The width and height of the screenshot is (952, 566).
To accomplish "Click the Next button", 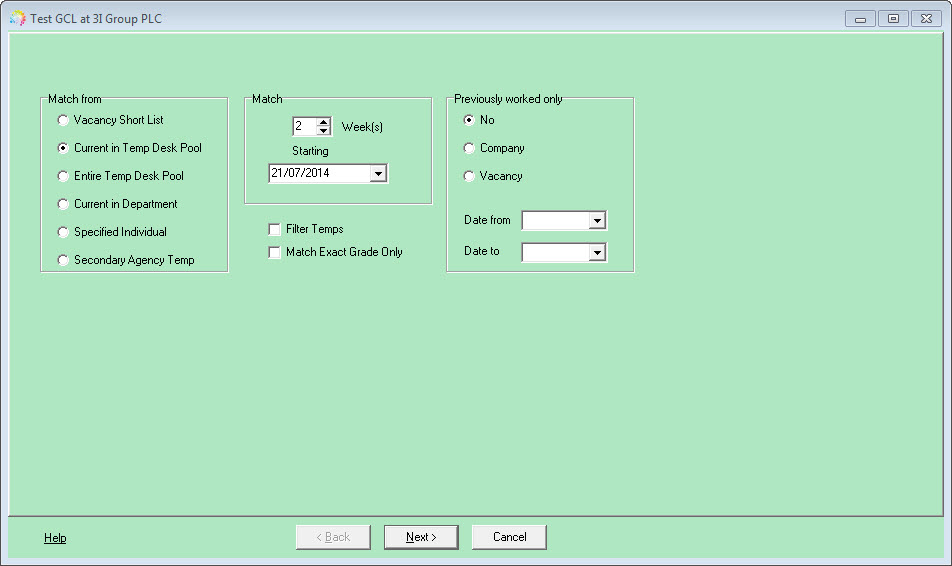I will click(421, 537).
